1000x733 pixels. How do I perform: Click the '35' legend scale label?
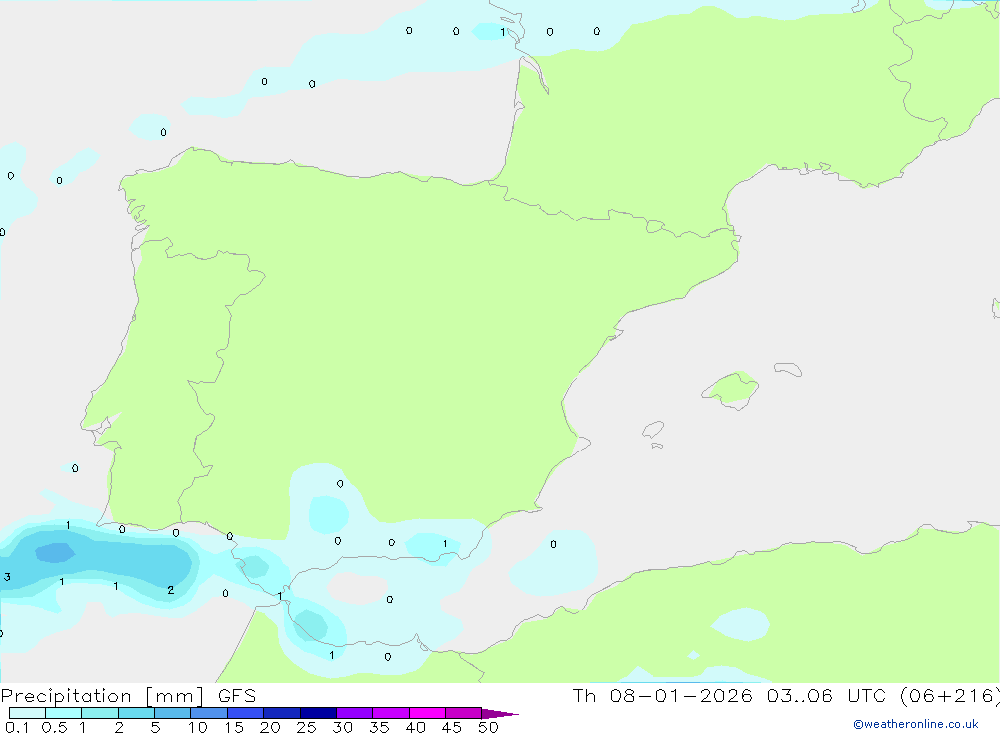[x=379, y=727]
